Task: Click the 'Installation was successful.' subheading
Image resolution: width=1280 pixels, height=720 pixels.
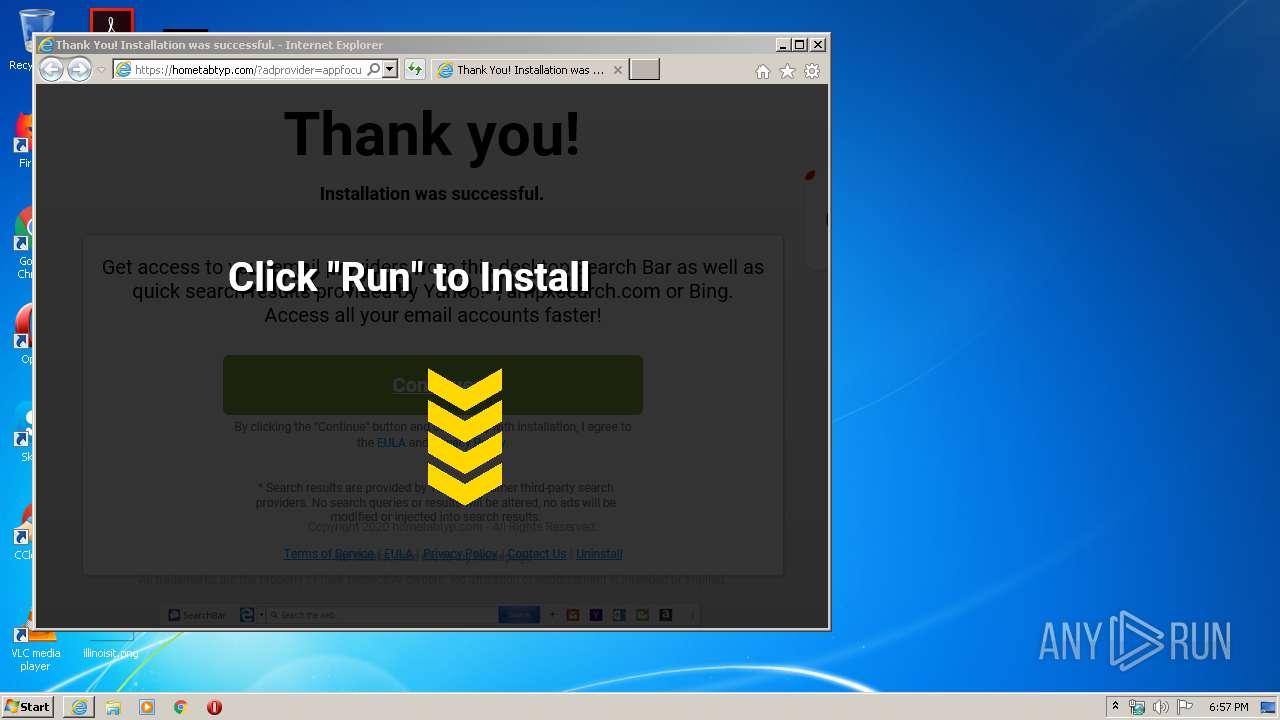Action: pyautogui.click(x=432, y=194)
